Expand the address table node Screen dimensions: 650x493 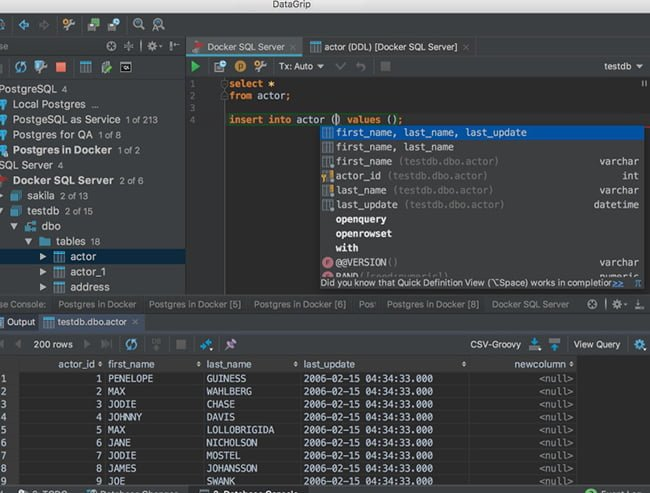[43, 287]
